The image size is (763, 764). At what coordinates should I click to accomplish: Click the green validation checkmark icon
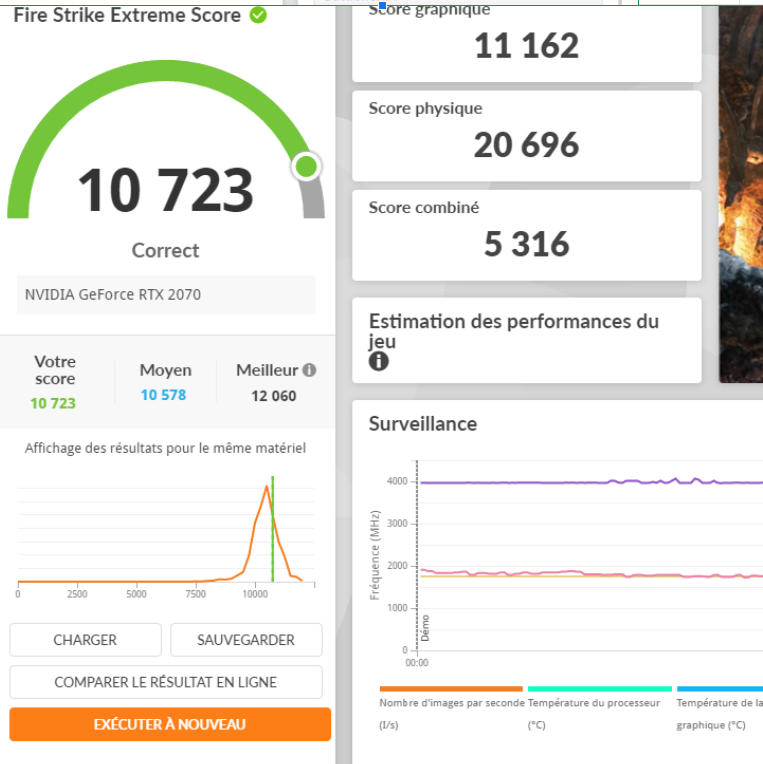coord(258,15)
